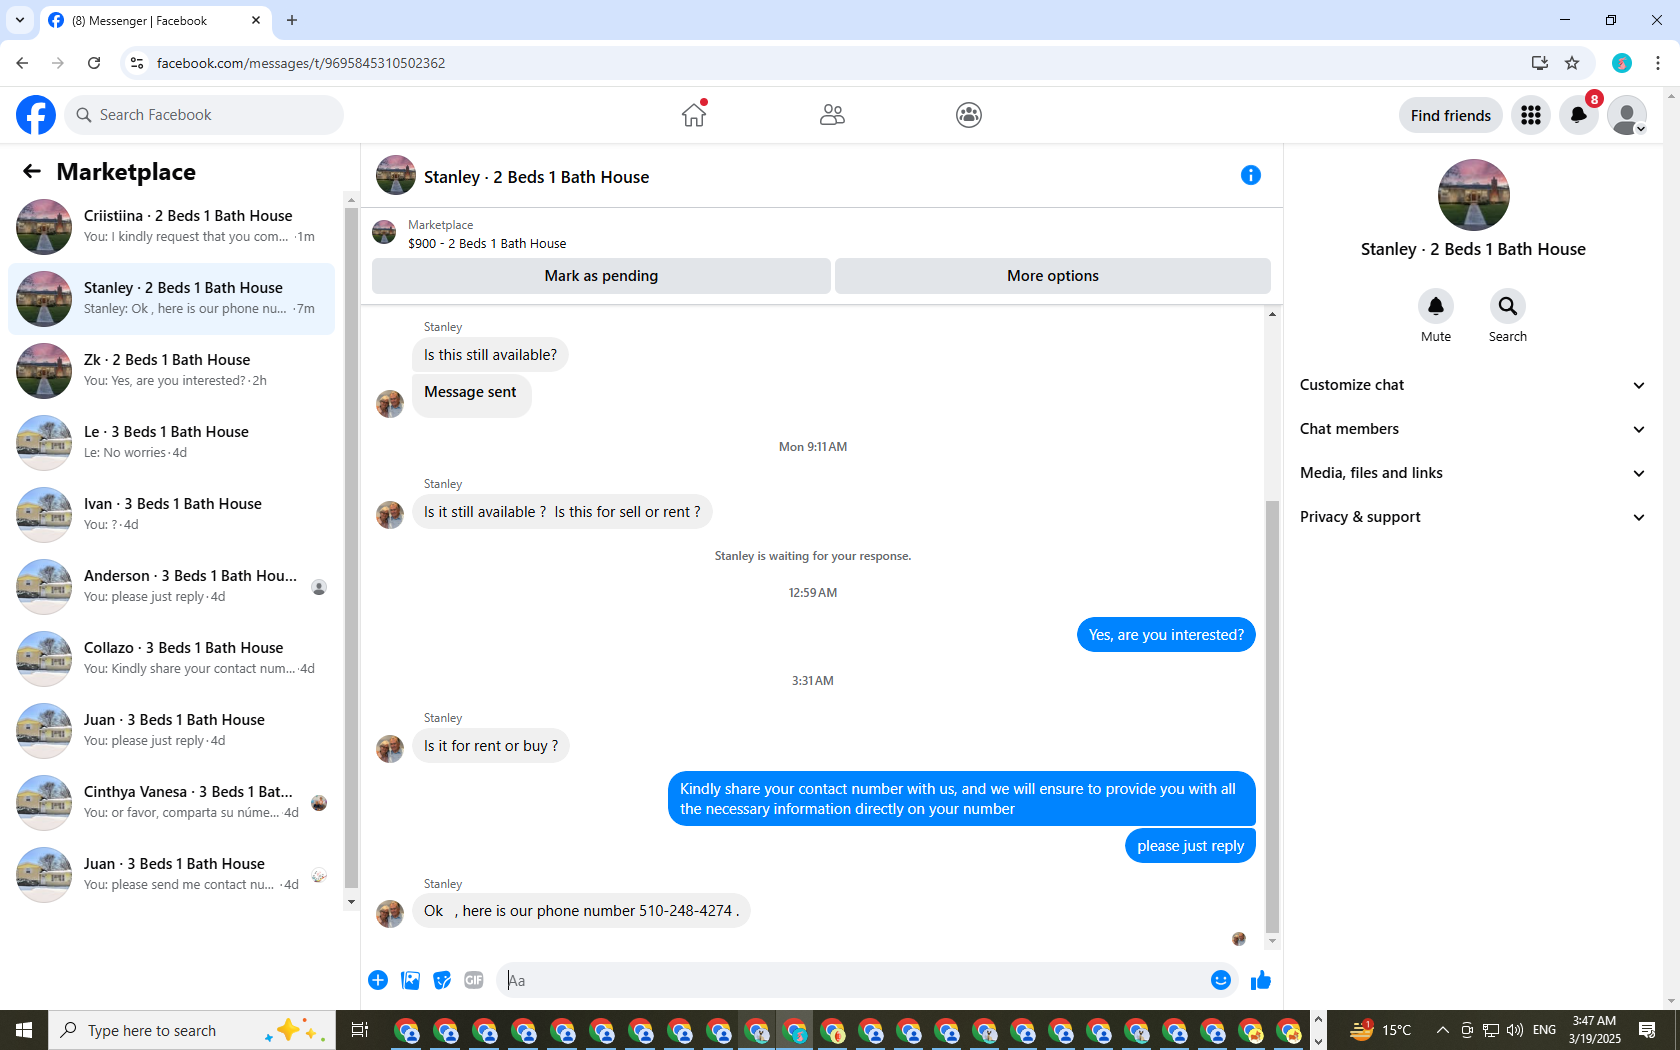Open Zk 2 Beds 1 Bath conversation

tap(172, 371)
